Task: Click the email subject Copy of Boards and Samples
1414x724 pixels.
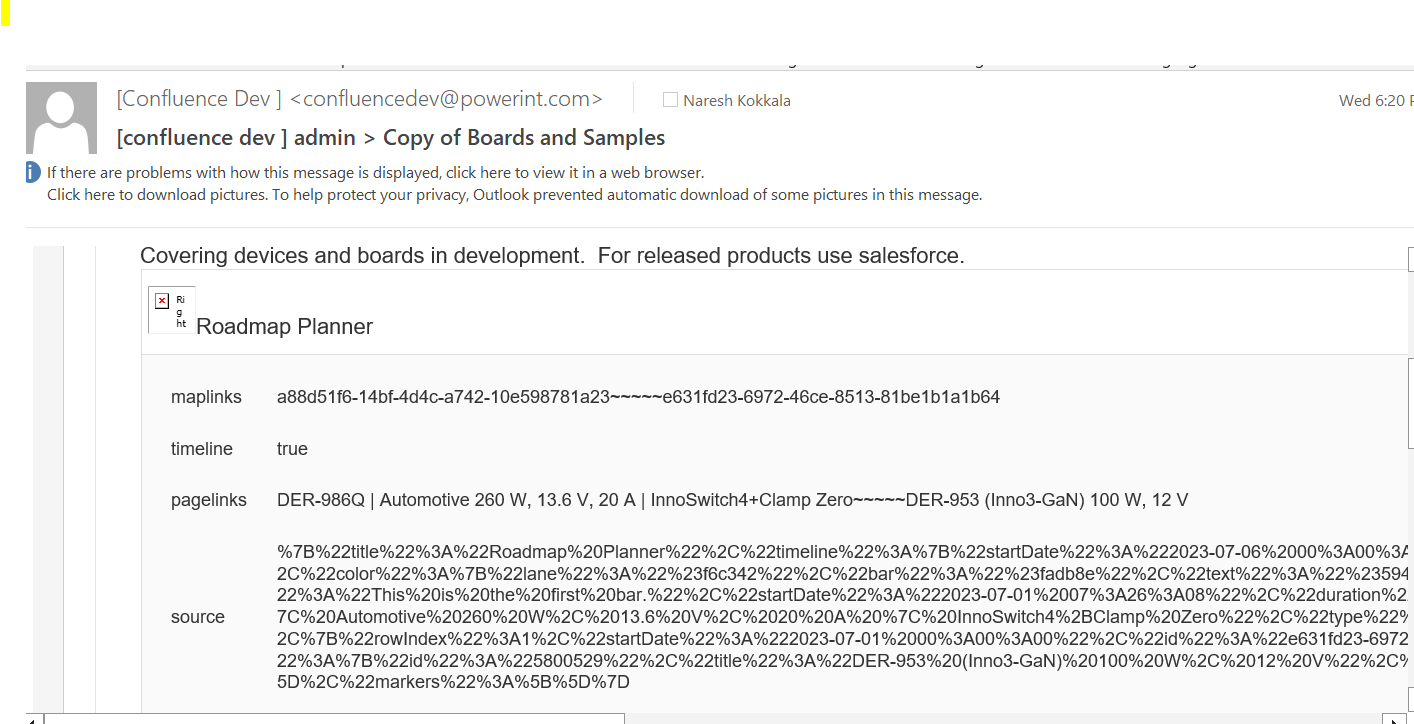Action: tap(391, 138)
